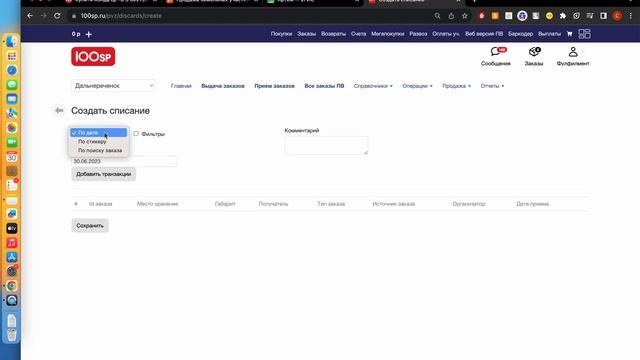Click Добавить транзакции button

[x=104, y=174]
